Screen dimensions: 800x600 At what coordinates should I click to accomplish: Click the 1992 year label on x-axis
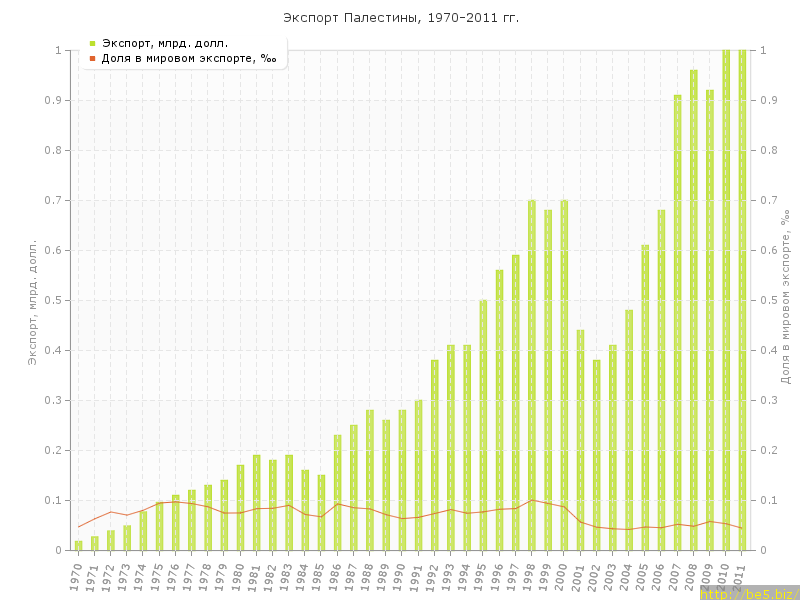432,575
